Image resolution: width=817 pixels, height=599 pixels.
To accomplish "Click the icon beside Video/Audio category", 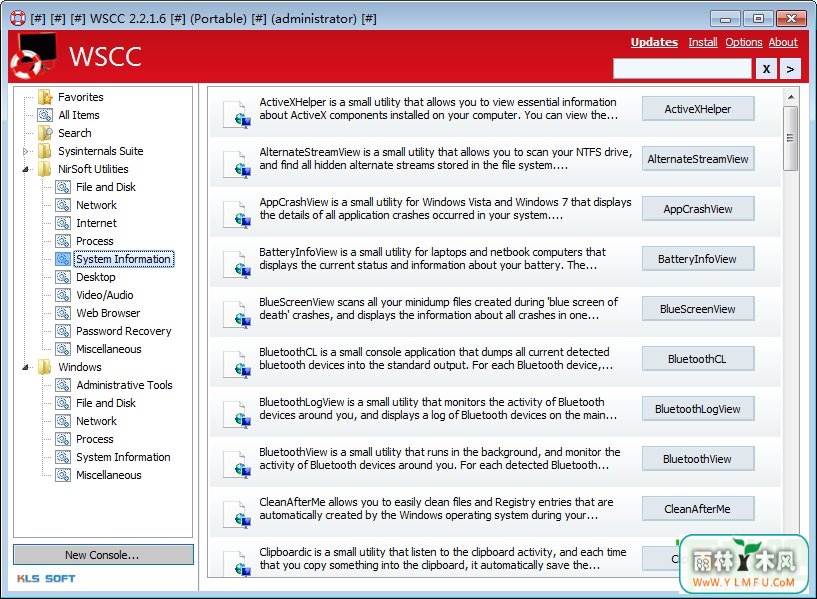I will 63,295.
